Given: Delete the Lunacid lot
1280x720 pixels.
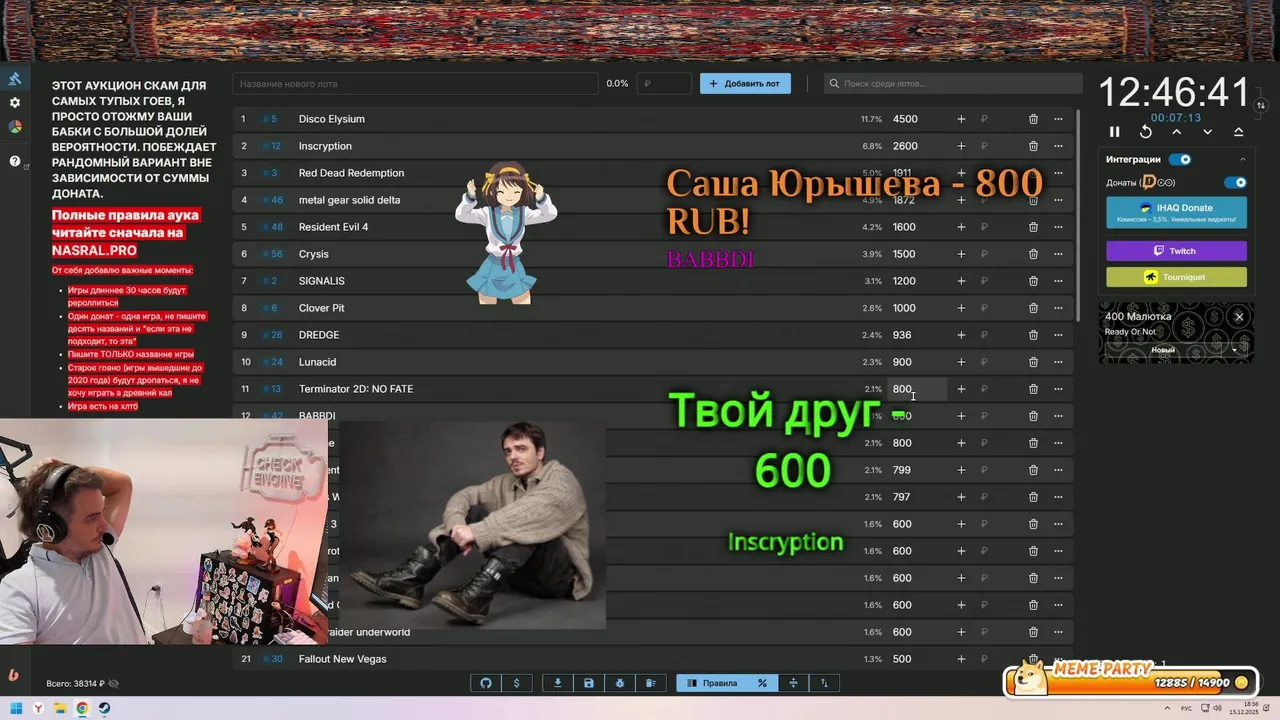Looking at the screenshot, I should [x=1033, y=362].
